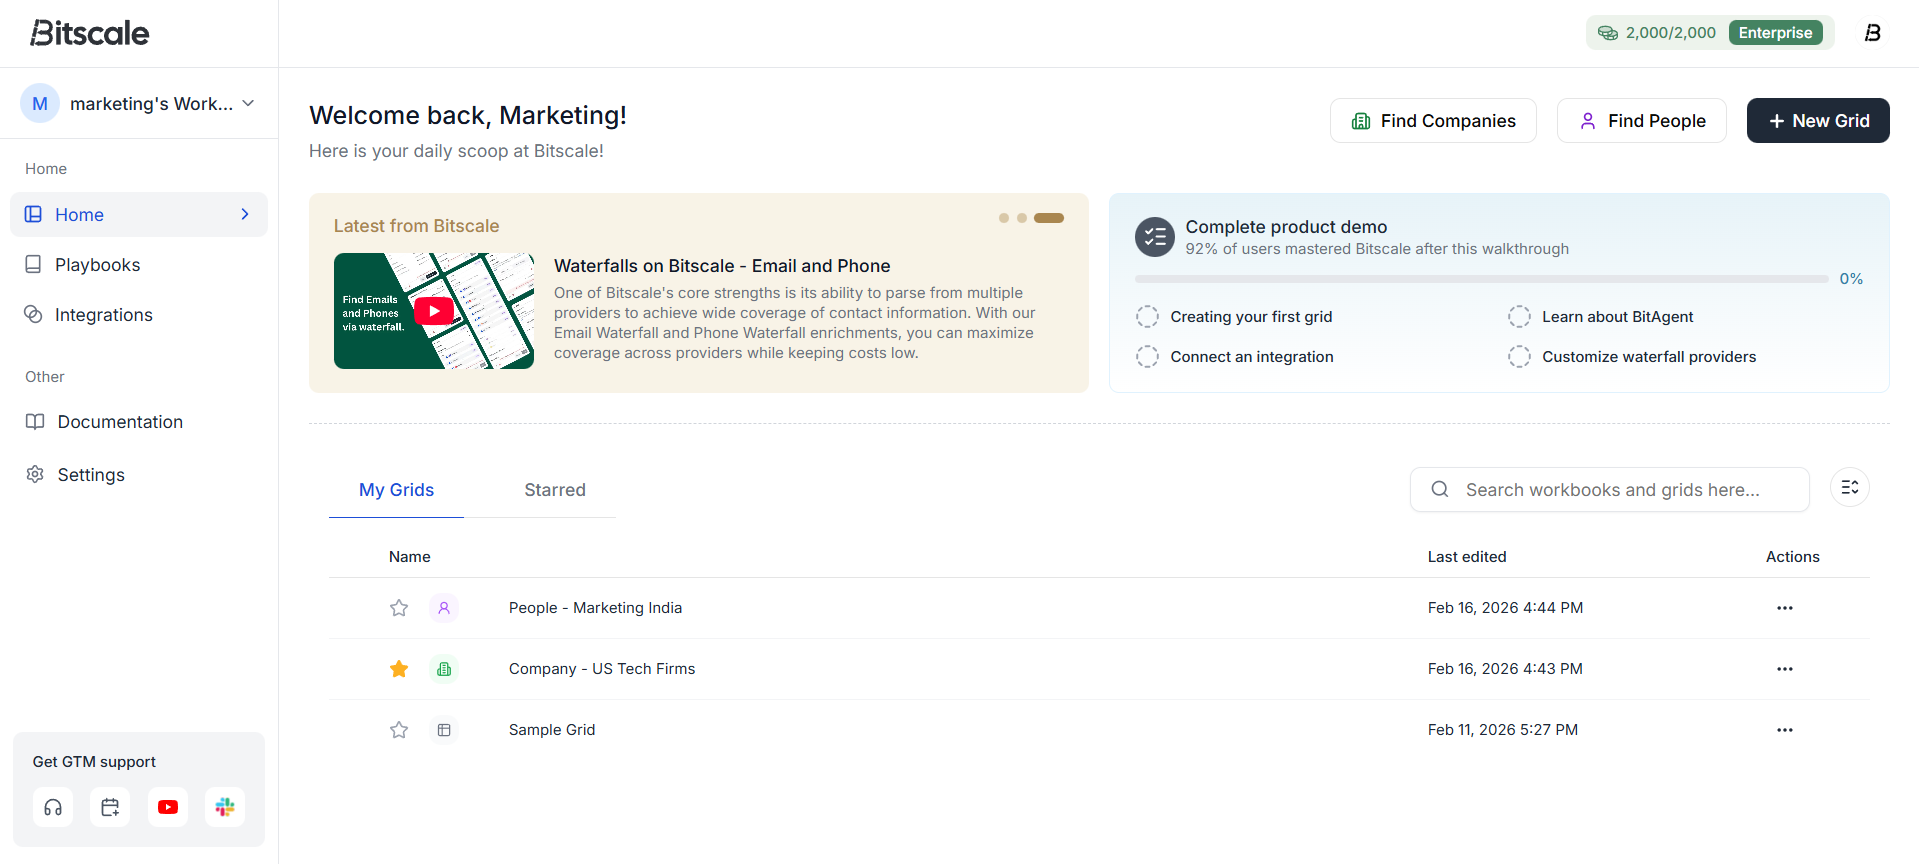
Task: Click the Enterprise plan badge
Action: 1775,33
